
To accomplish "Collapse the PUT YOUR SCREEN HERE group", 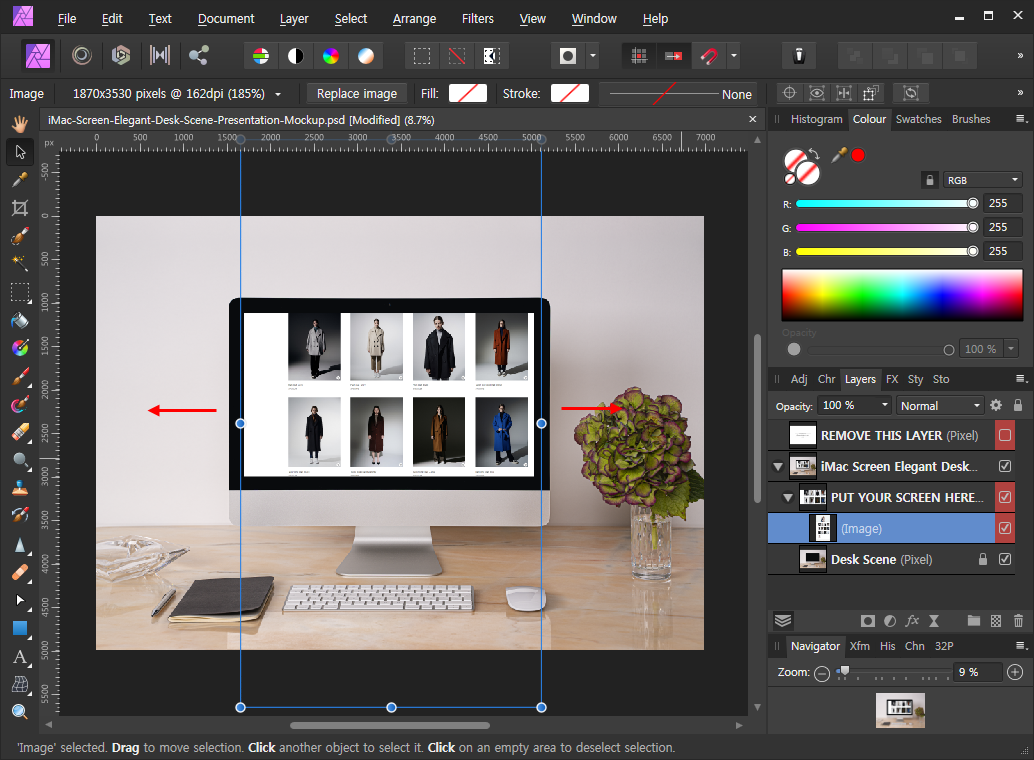I will pos(788,497).
